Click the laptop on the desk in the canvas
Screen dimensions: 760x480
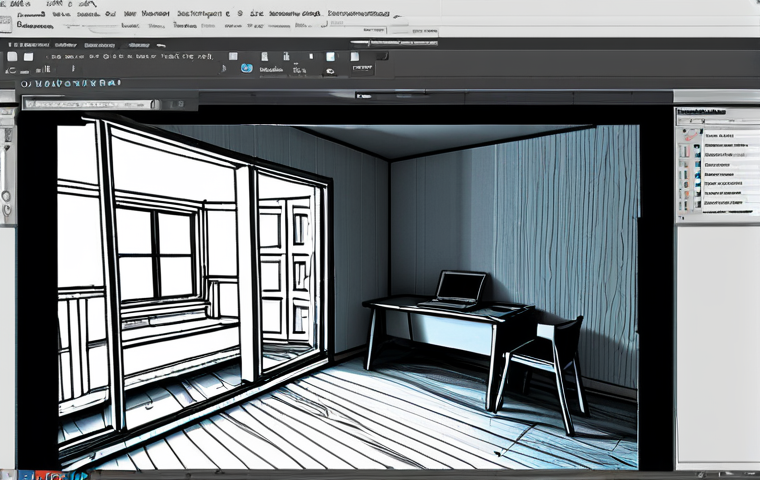(454, 290)
